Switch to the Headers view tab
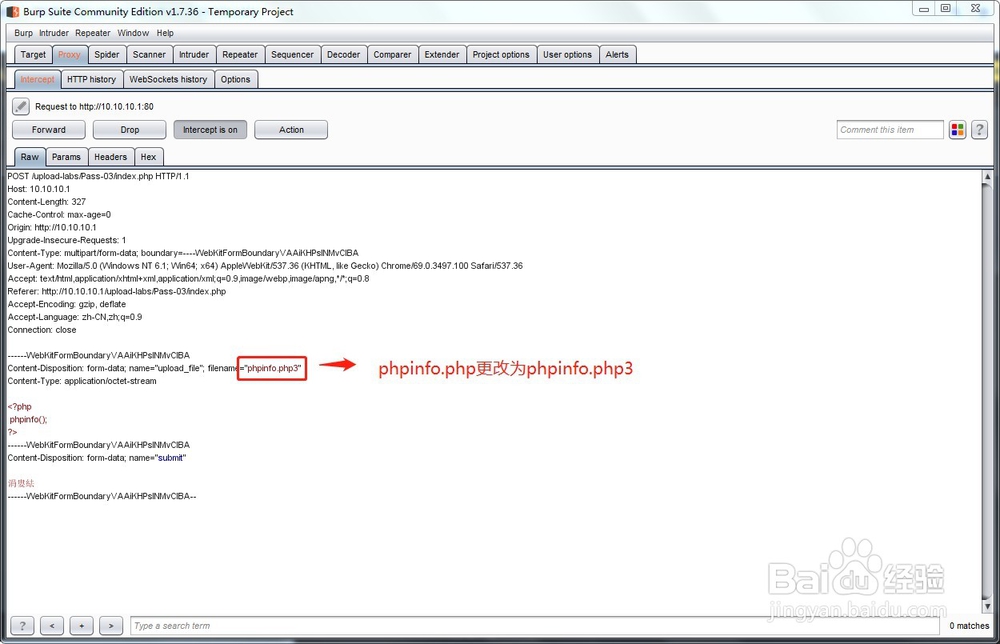Screen dimensions: 1000x644 (110, 157)
